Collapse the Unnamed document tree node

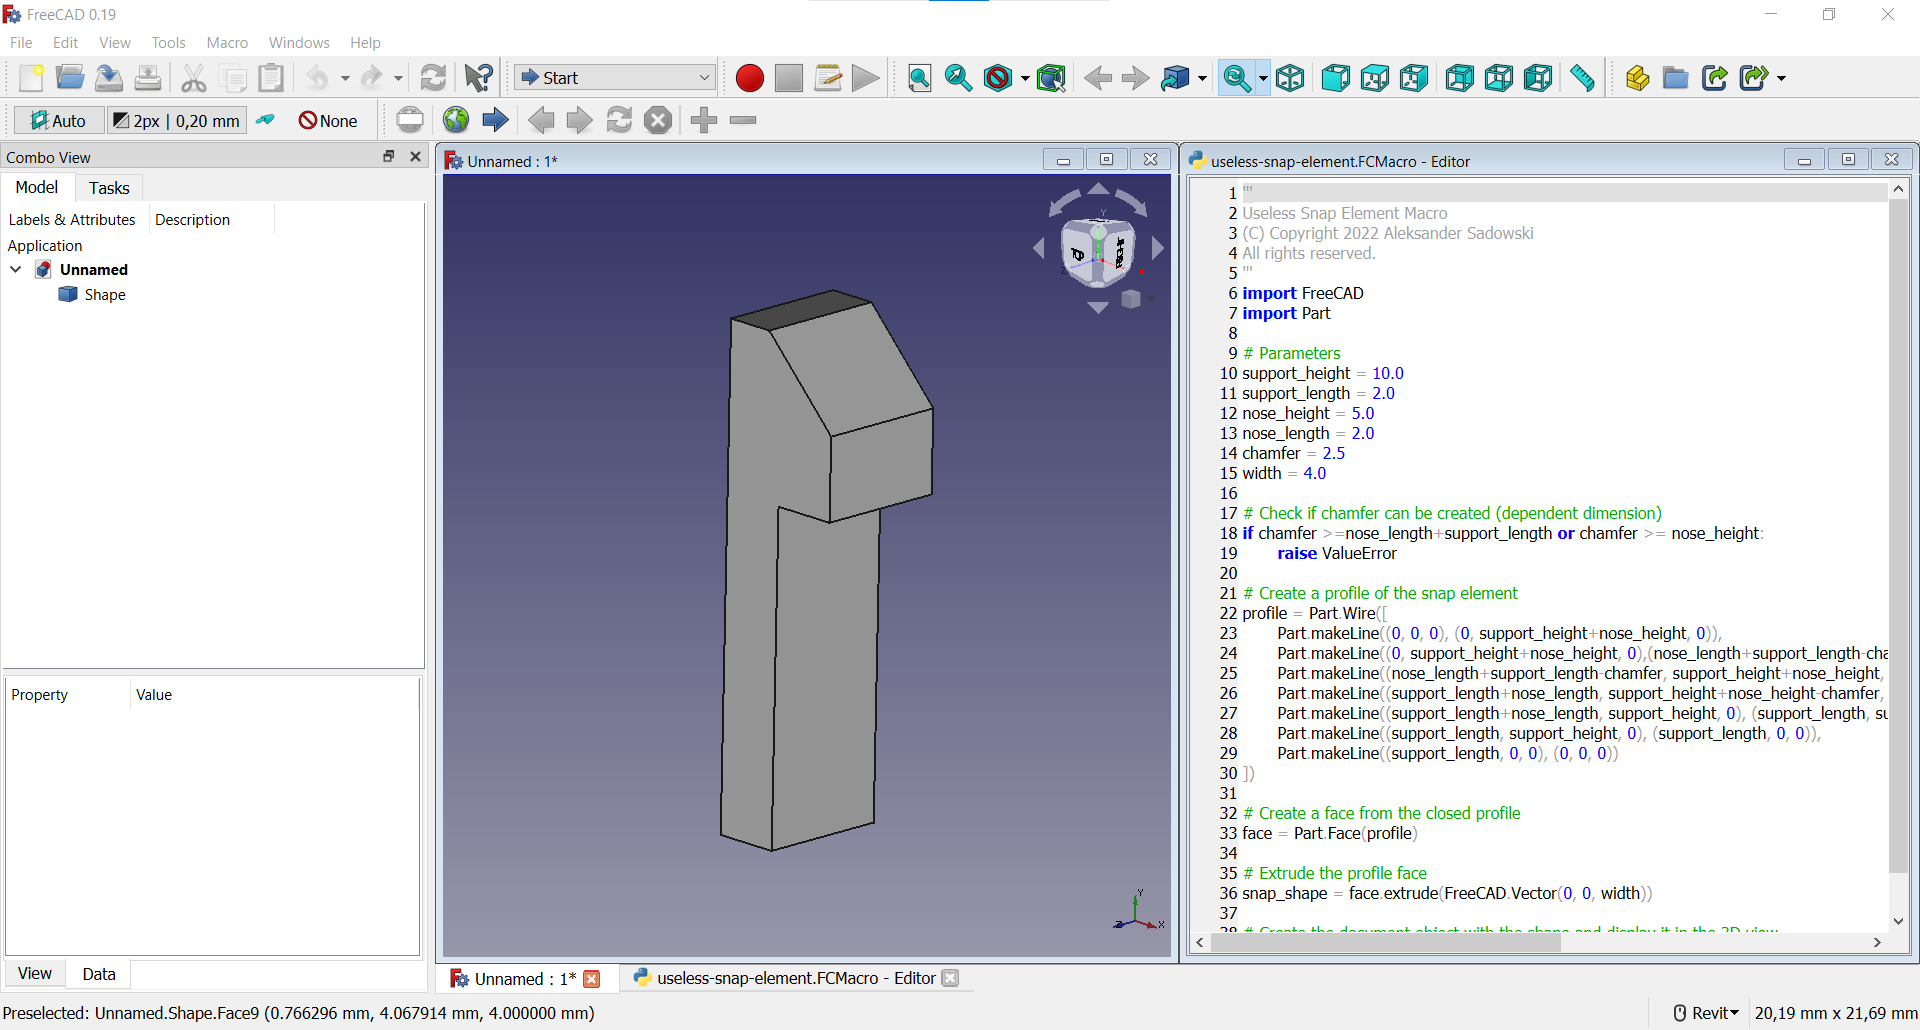[x=16, y=270]
